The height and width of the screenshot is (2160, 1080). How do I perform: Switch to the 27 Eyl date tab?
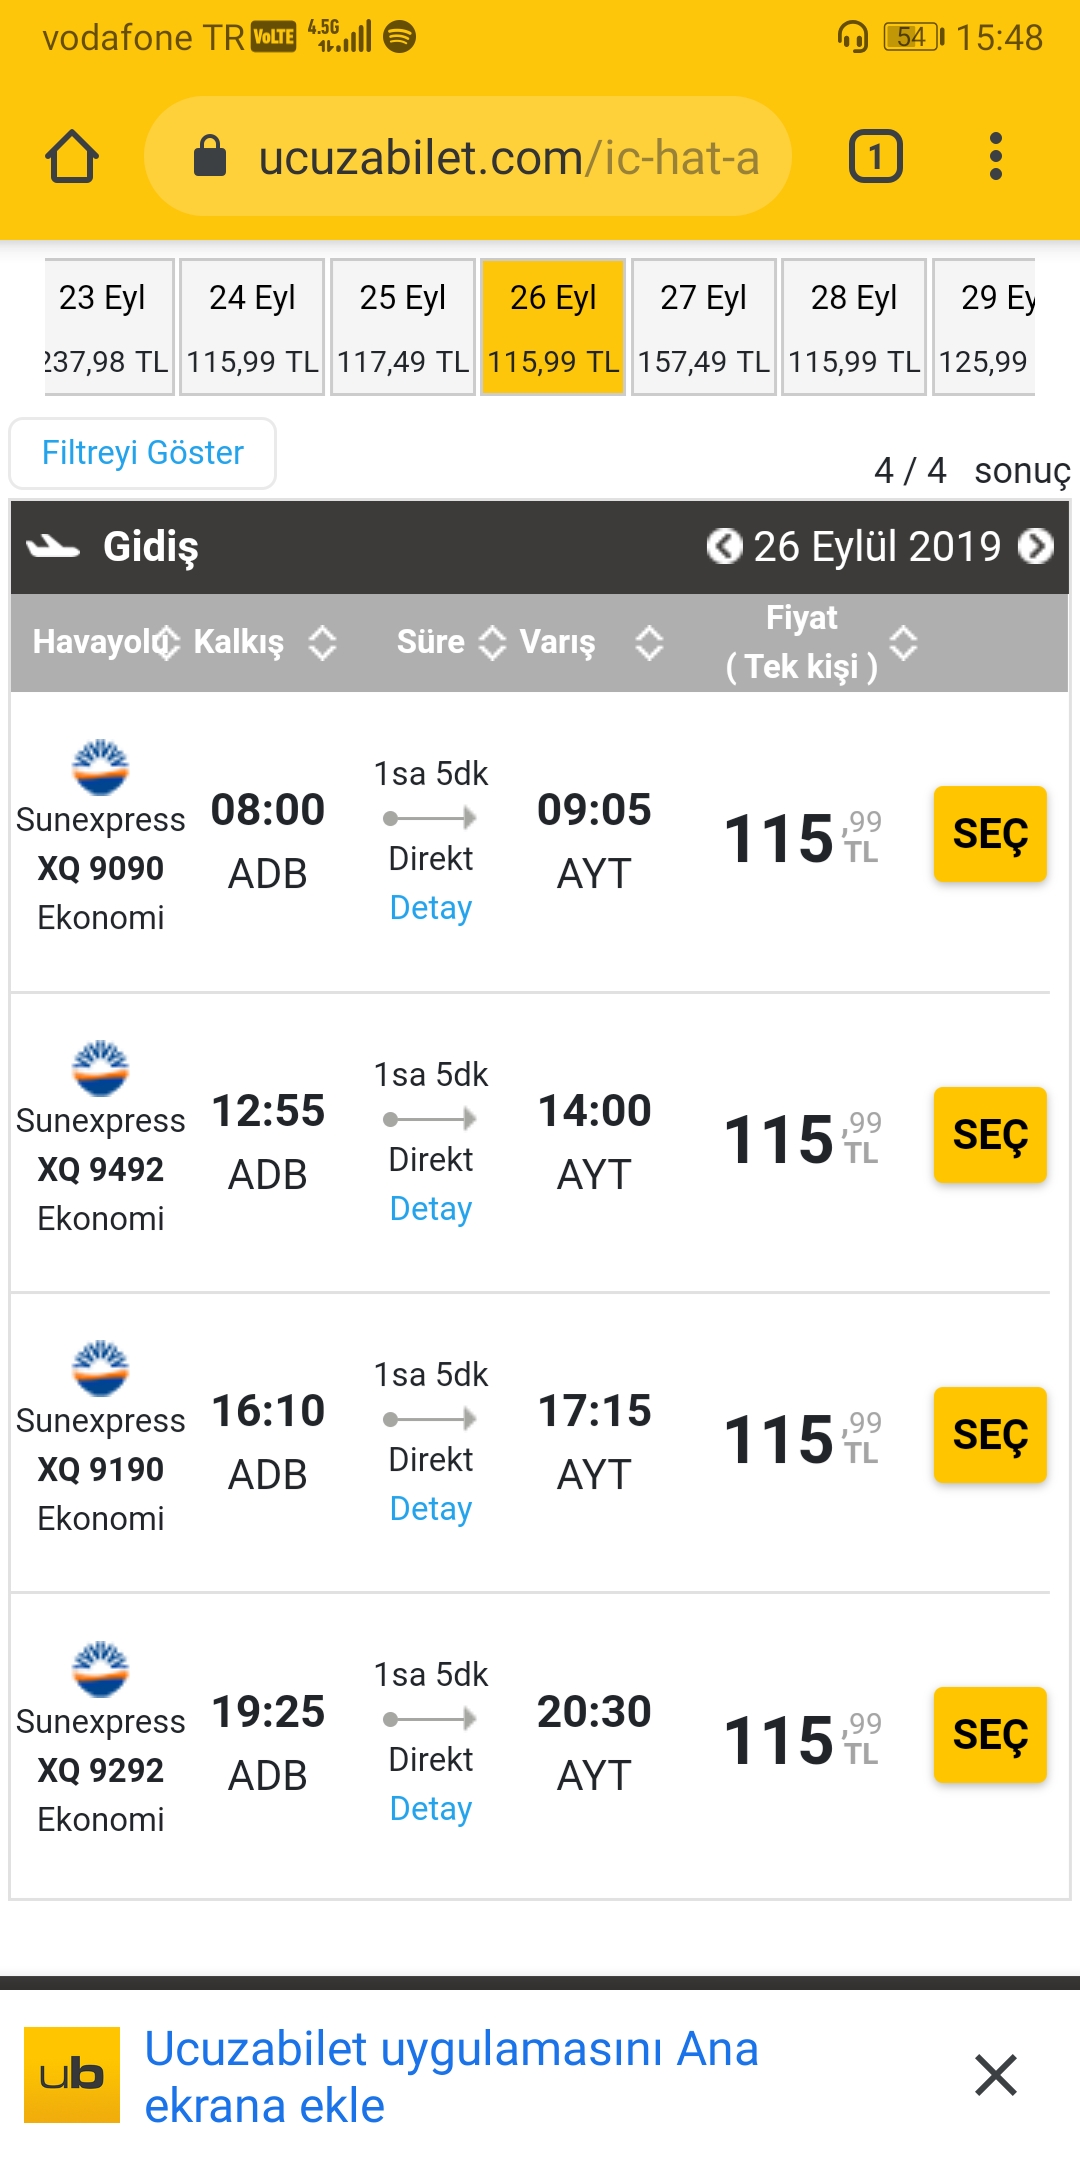(703, 327)
